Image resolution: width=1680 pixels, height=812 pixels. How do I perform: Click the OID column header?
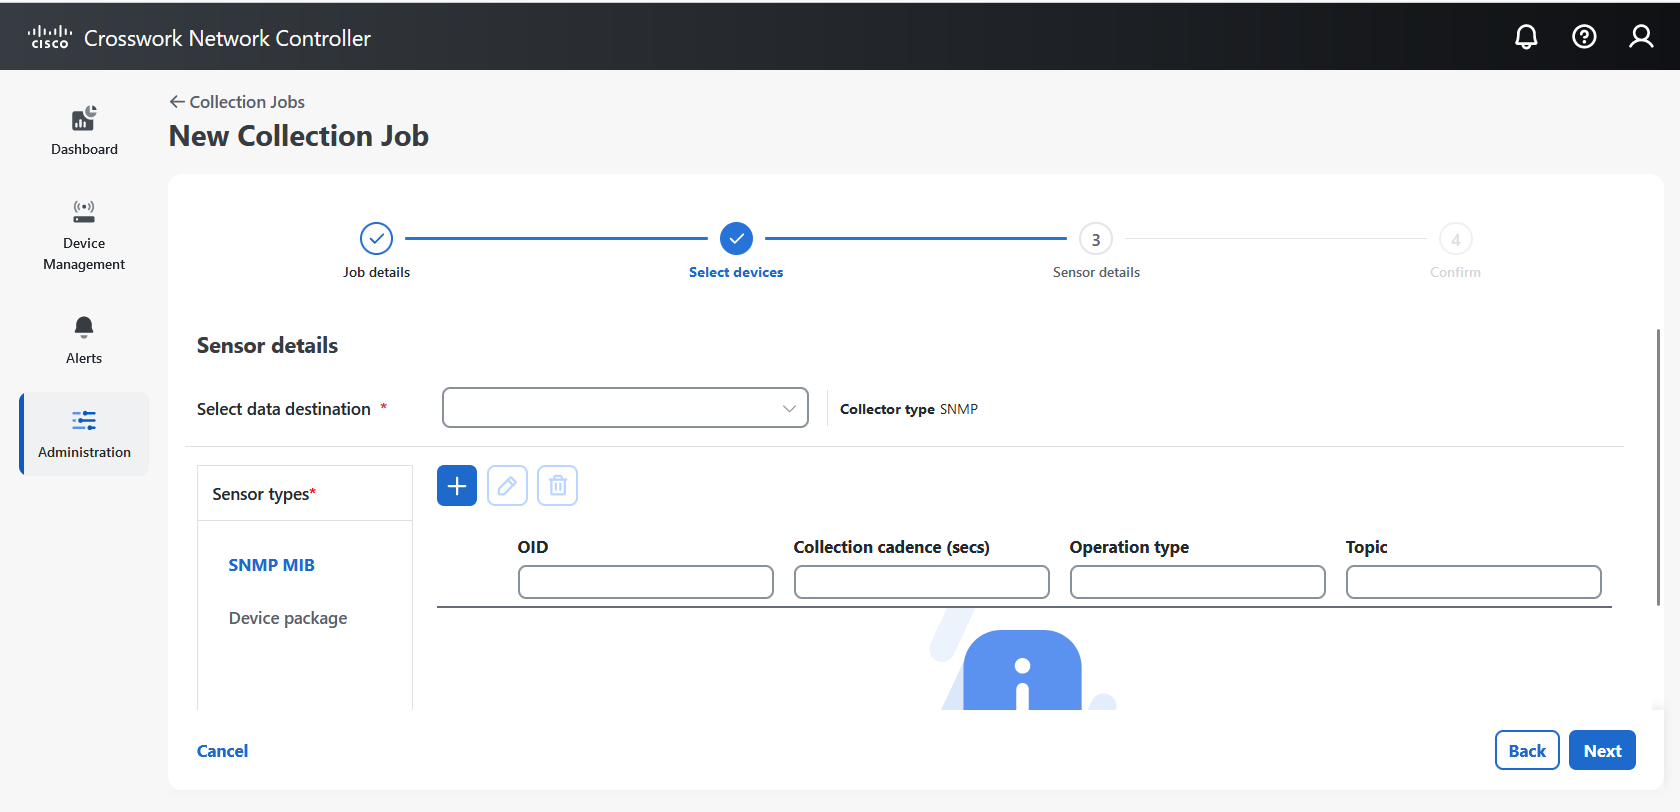533,547
